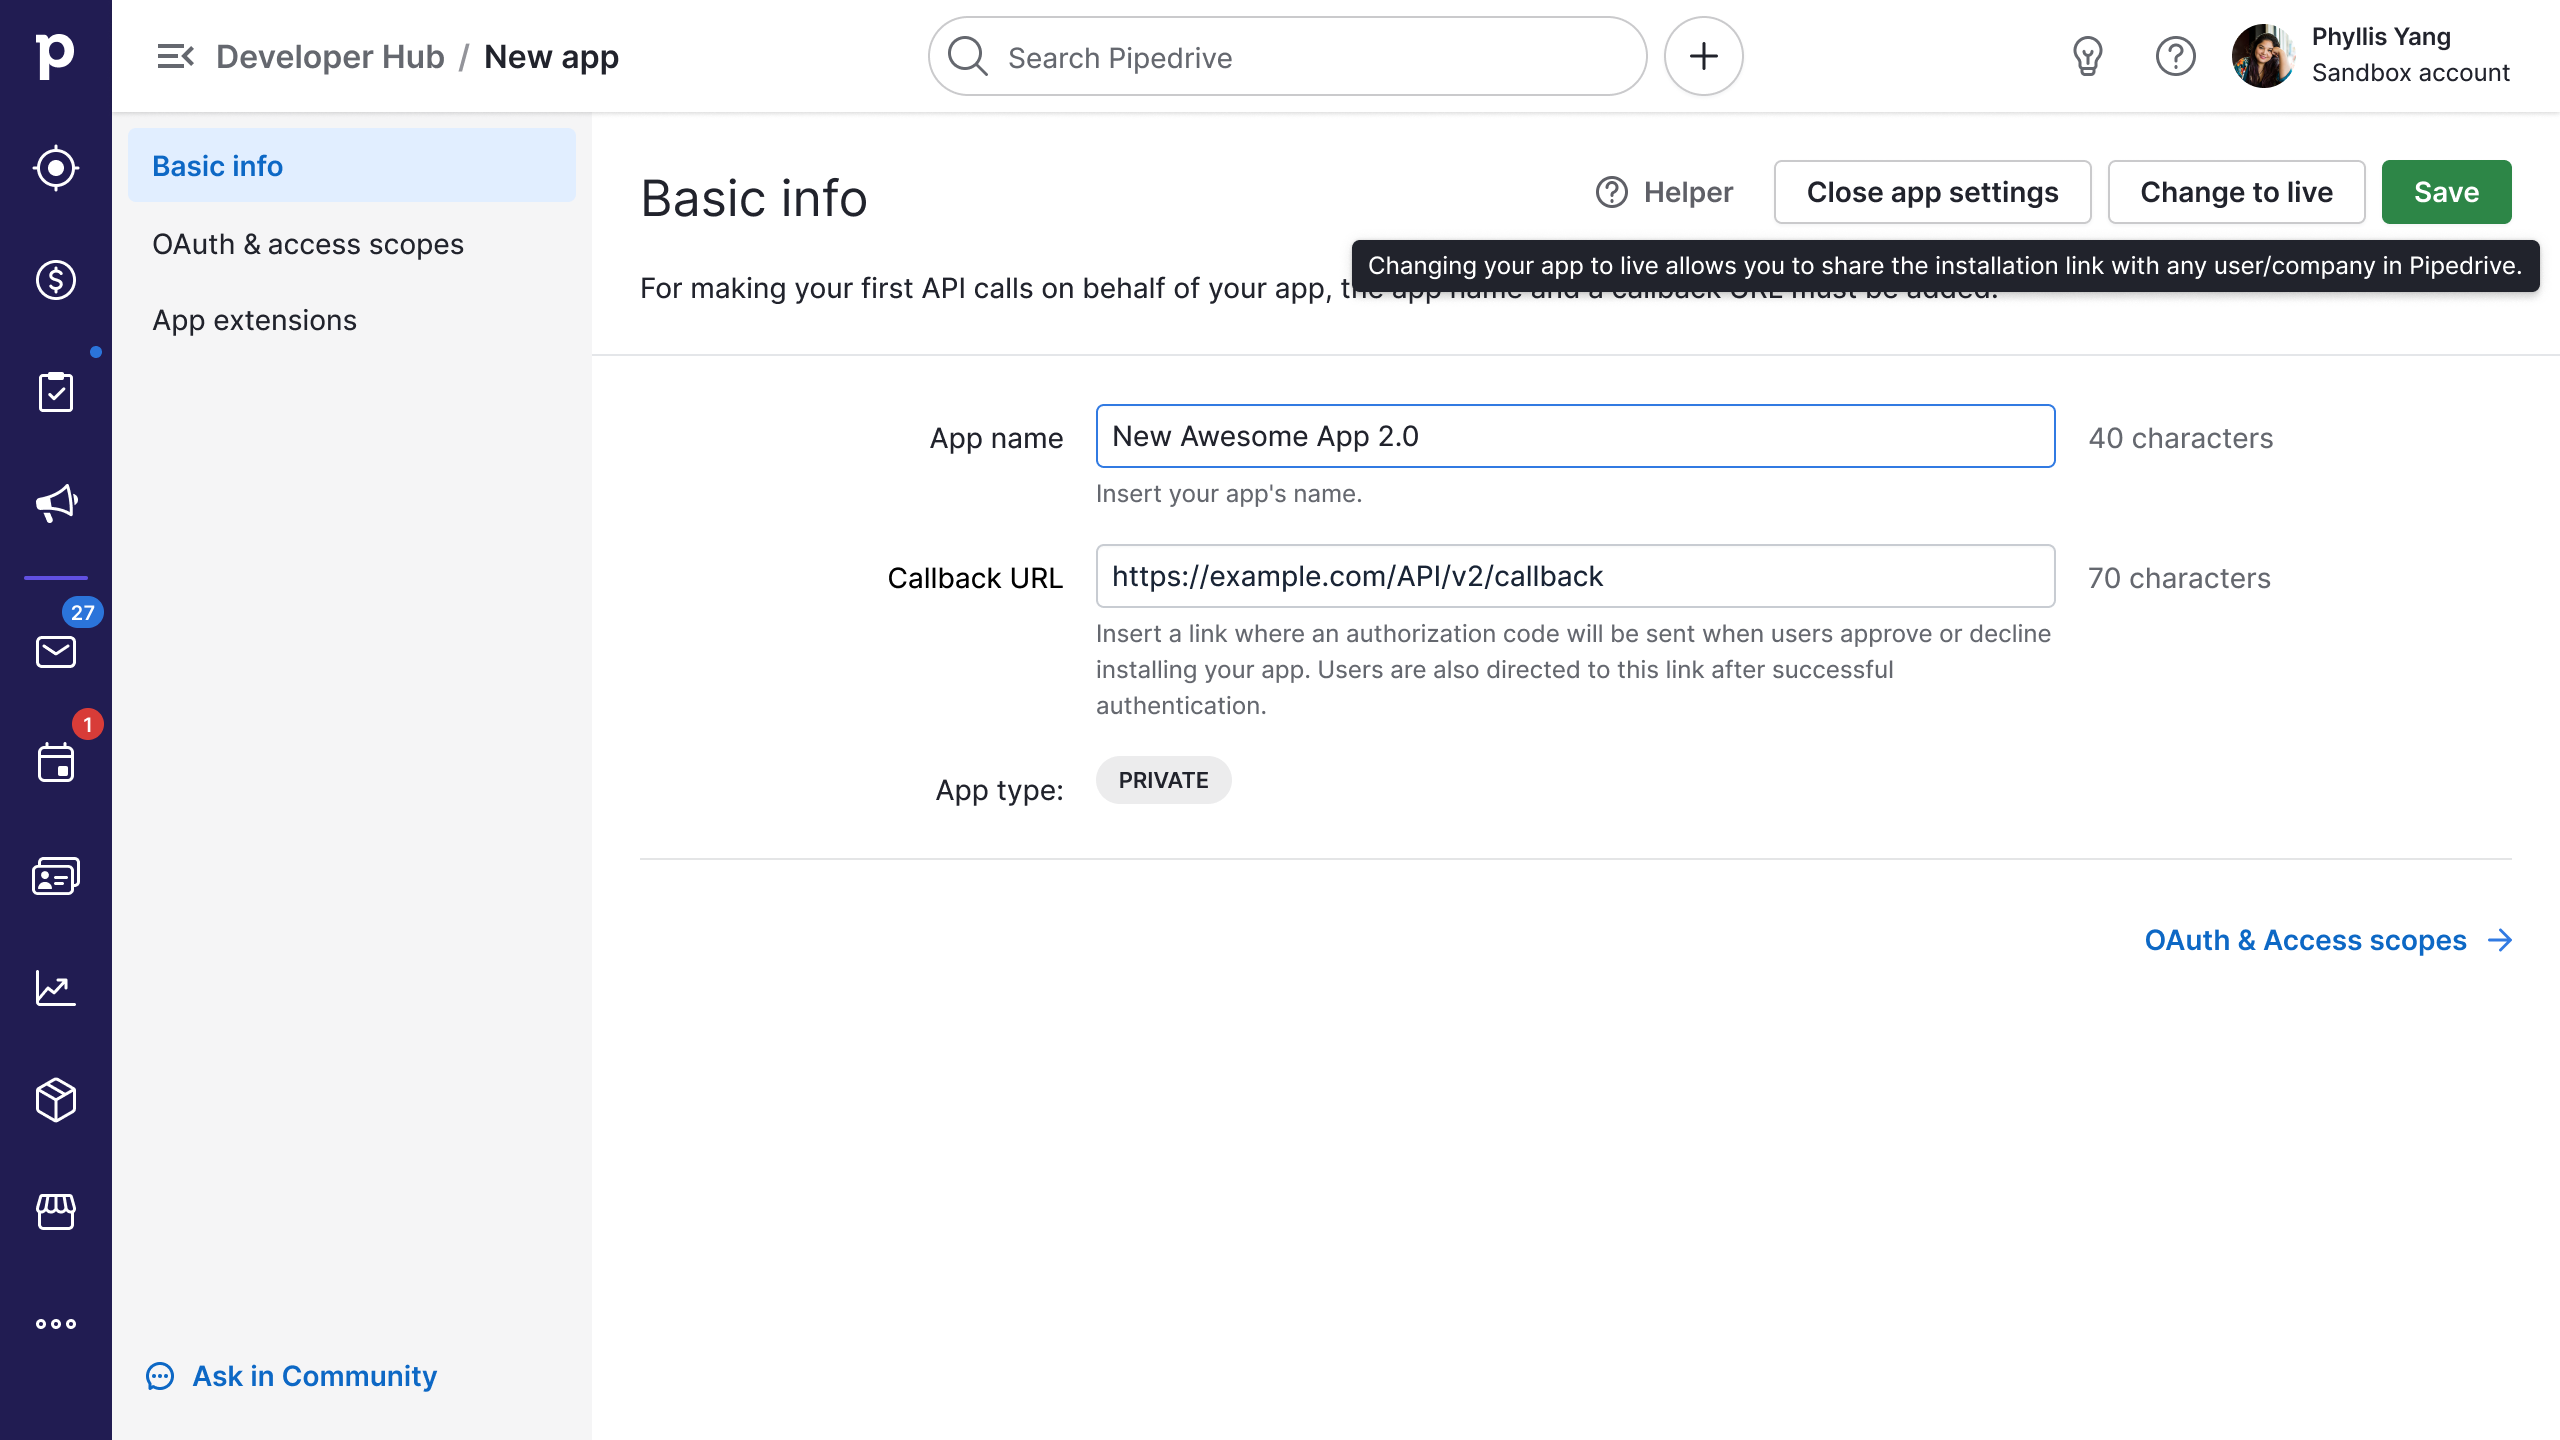This screenshot has width=2560, height=1440.
Task: Expand the More three-dots menu
Action: [56, 1324]
